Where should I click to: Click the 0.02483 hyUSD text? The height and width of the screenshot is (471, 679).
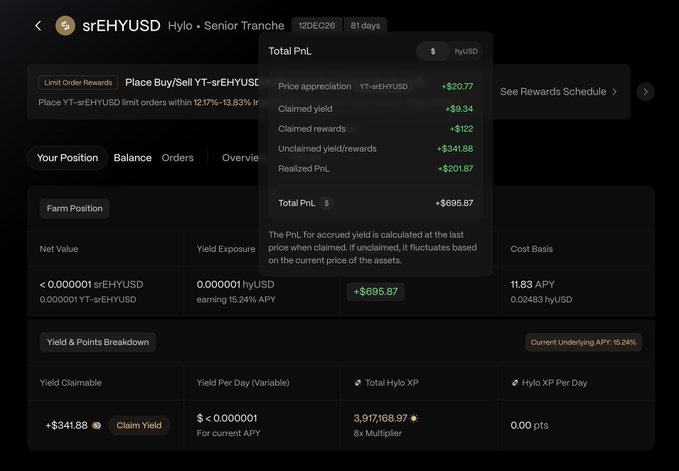541,300
